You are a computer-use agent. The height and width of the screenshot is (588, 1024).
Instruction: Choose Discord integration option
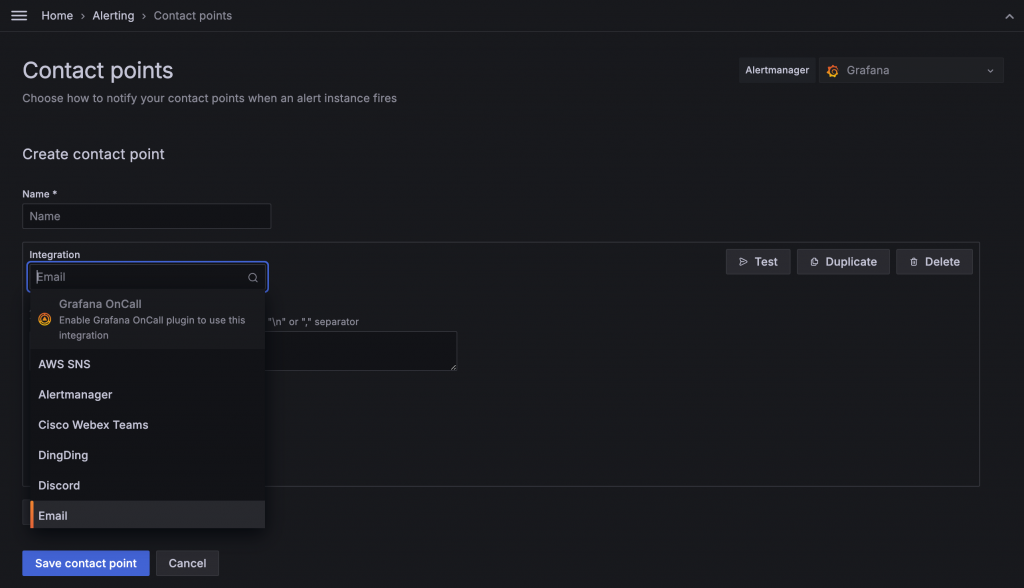[x=148, y=485]
